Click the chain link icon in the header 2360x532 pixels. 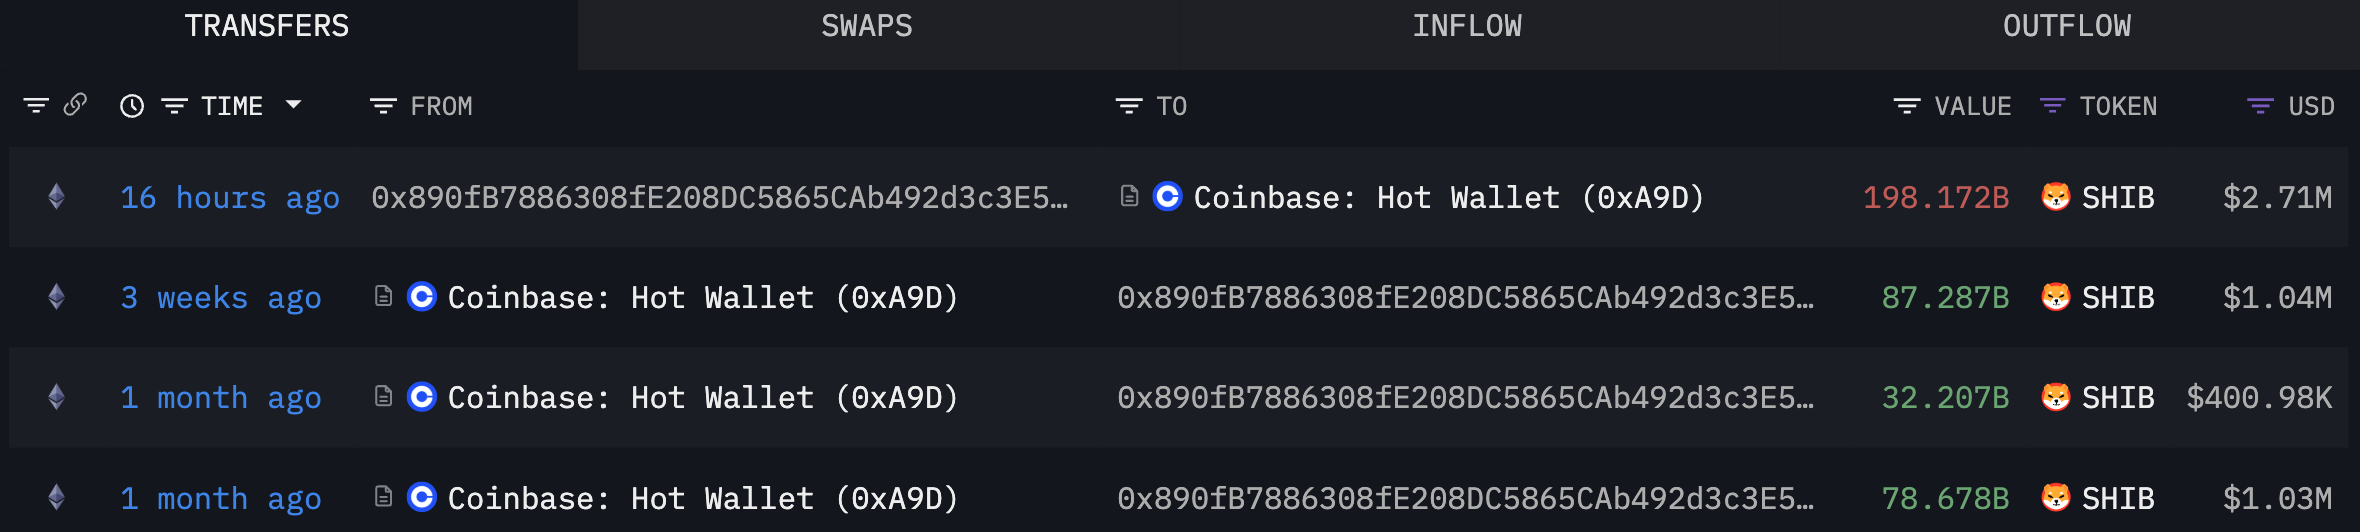[75, 105]
